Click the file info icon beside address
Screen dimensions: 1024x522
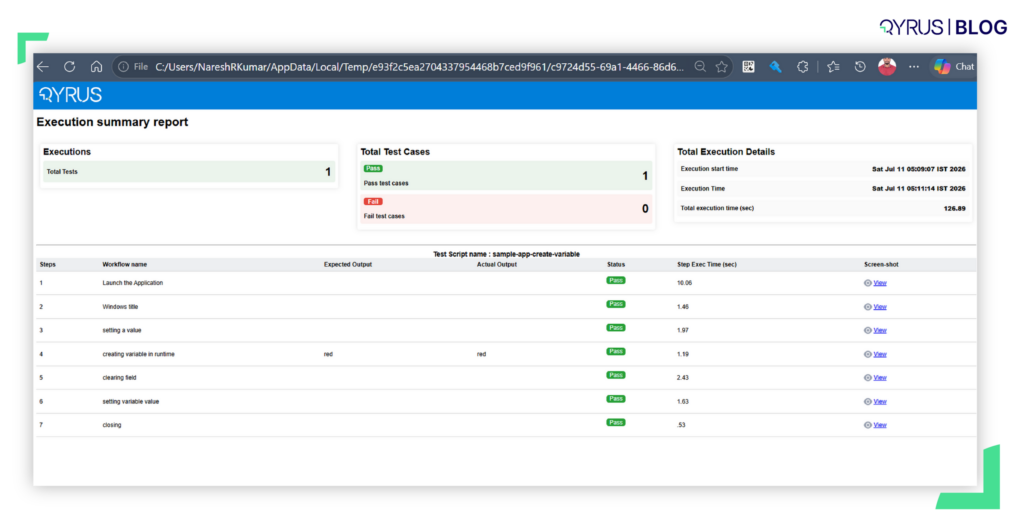(x=123, y=67)
